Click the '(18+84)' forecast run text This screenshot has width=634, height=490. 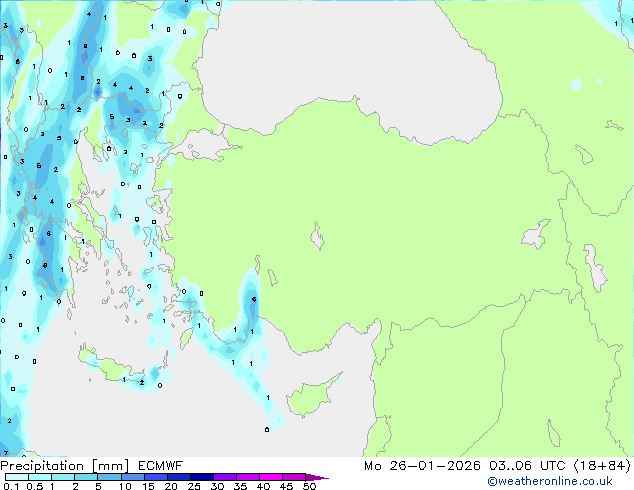pos(602,466)
